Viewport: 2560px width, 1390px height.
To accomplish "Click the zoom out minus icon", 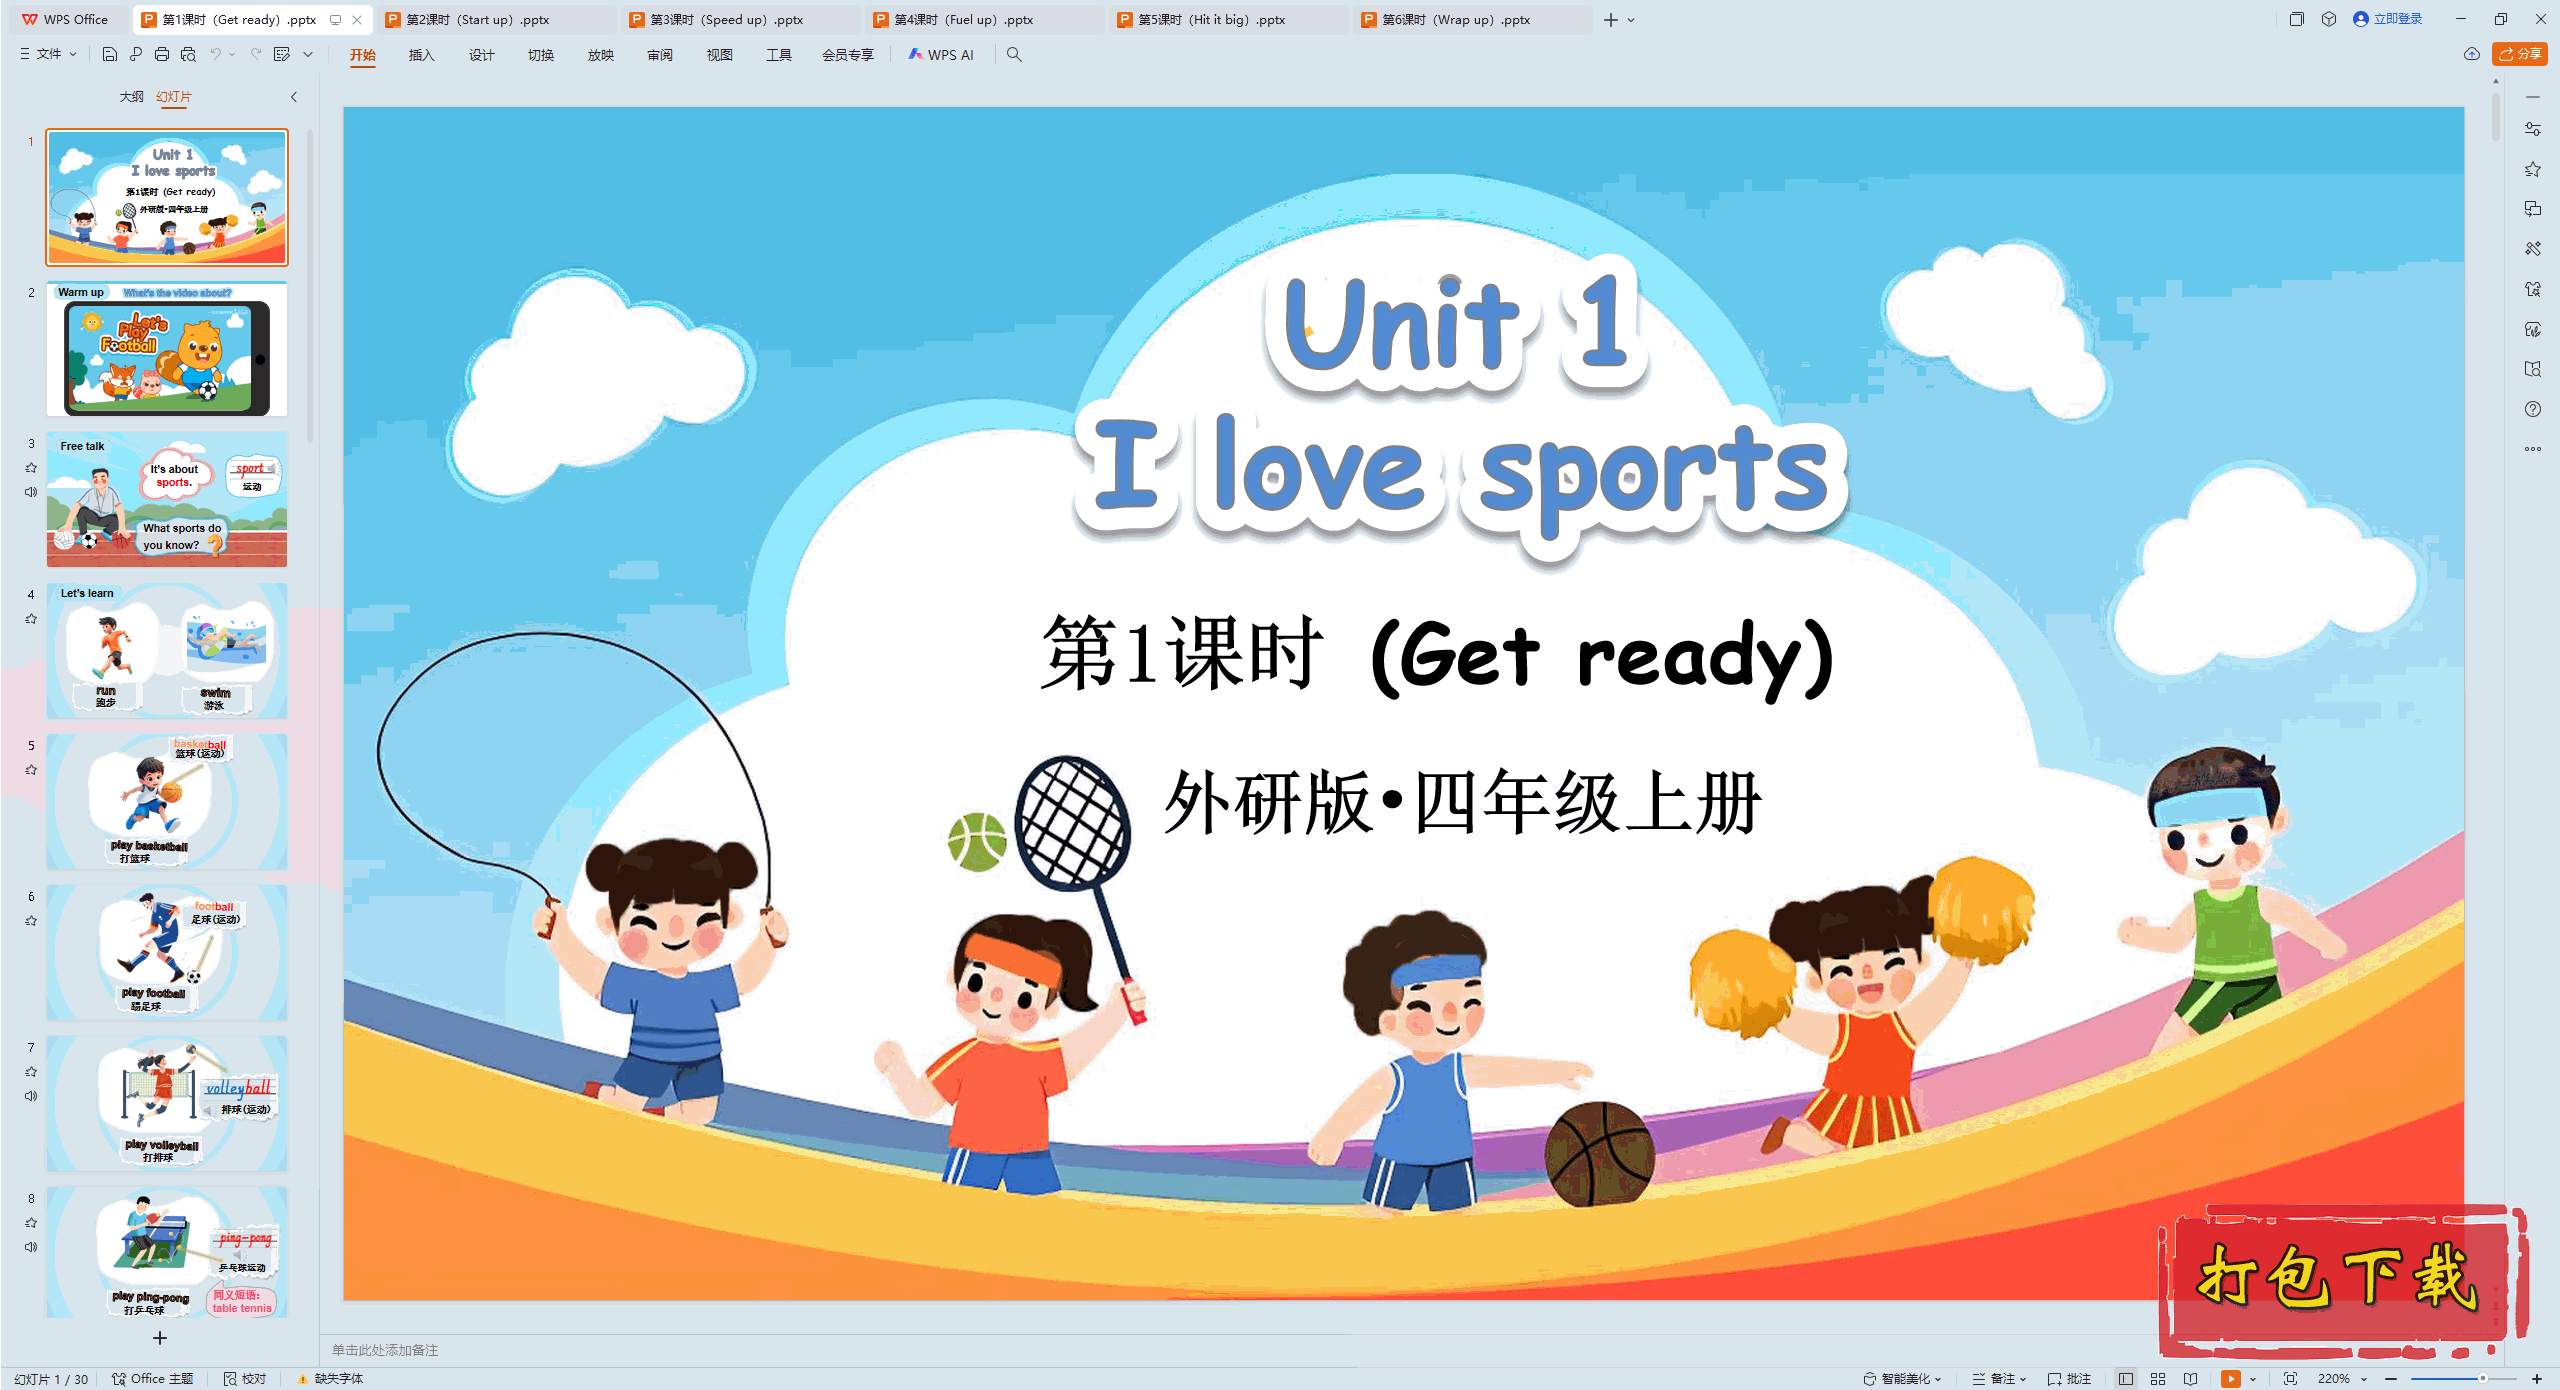I will click(x=2391, y=1379).
